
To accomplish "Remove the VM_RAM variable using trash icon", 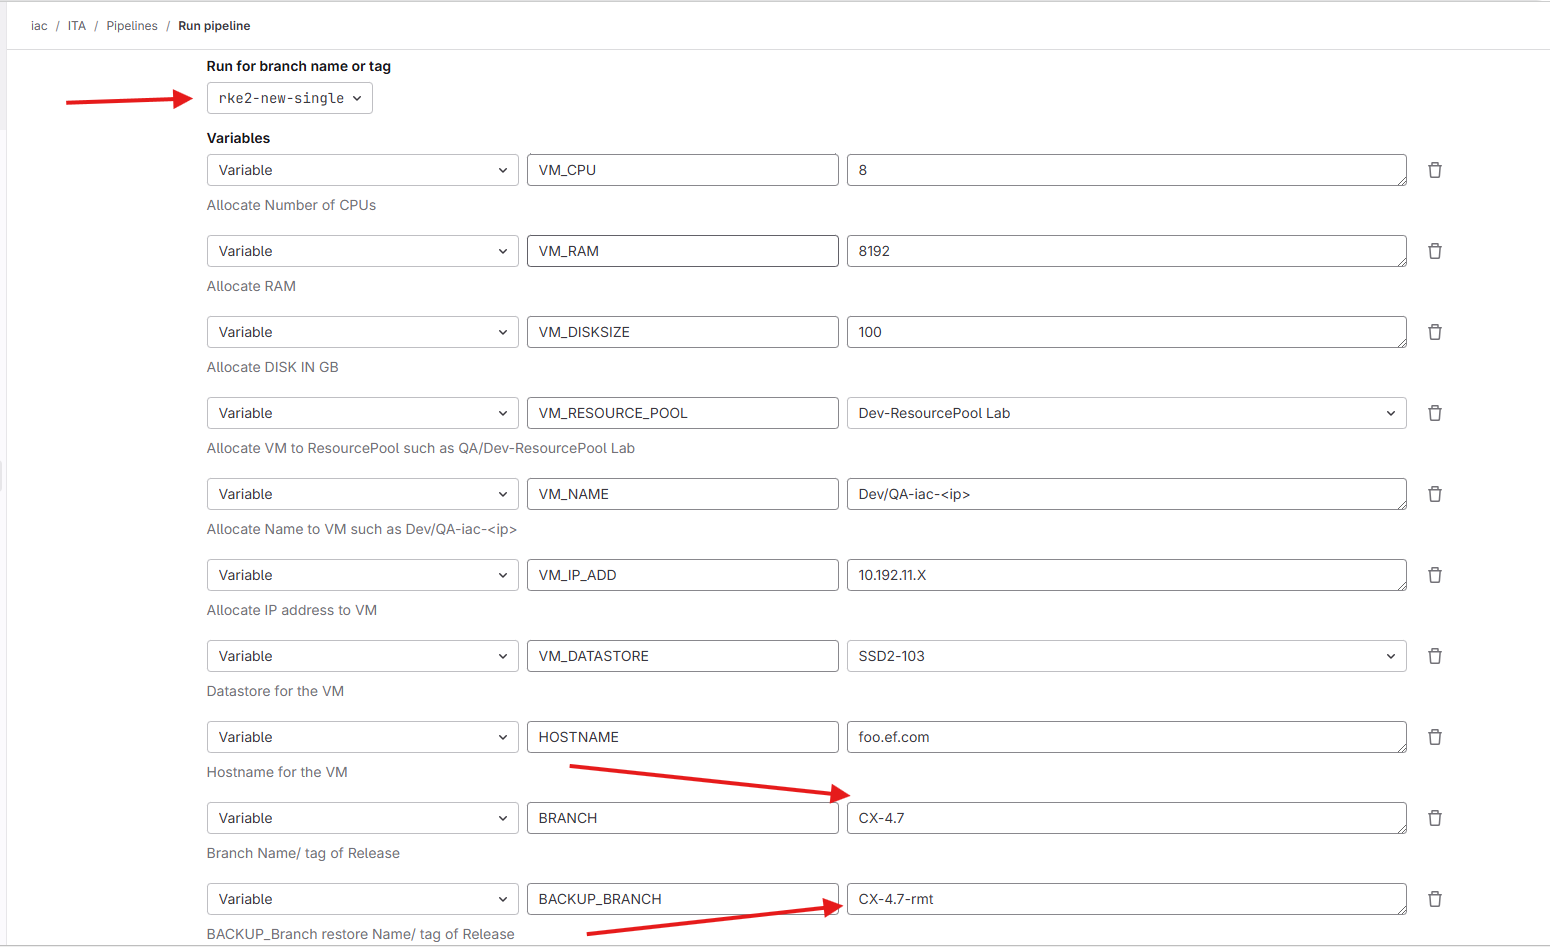I will (1434, 251).
